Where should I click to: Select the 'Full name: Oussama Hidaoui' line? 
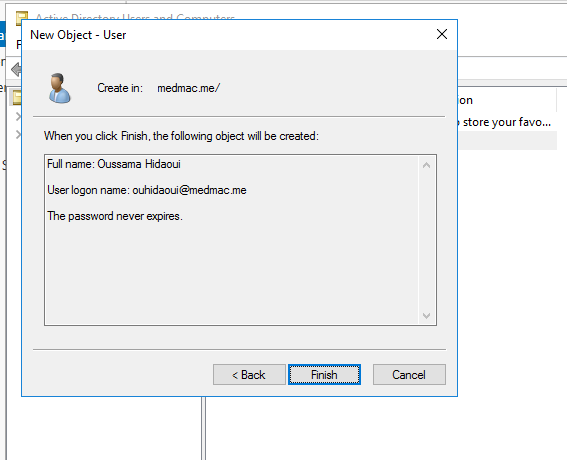[114, 164]
